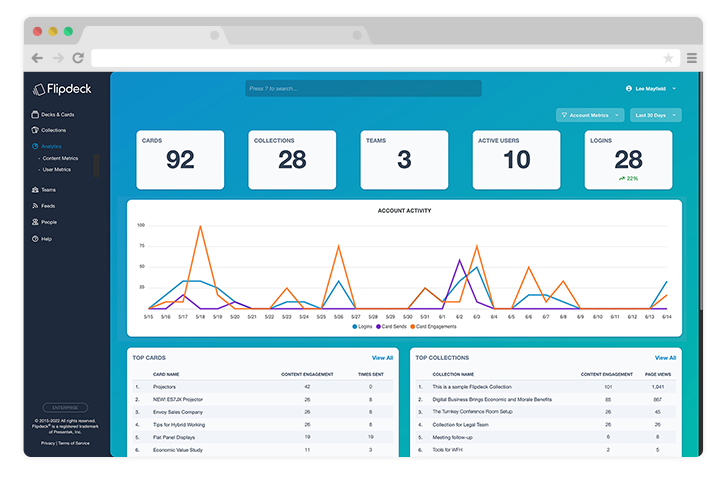Select Tools for WFH row
Image resolution: width=725 pixels, height=480 pixels.
(546, 449)
